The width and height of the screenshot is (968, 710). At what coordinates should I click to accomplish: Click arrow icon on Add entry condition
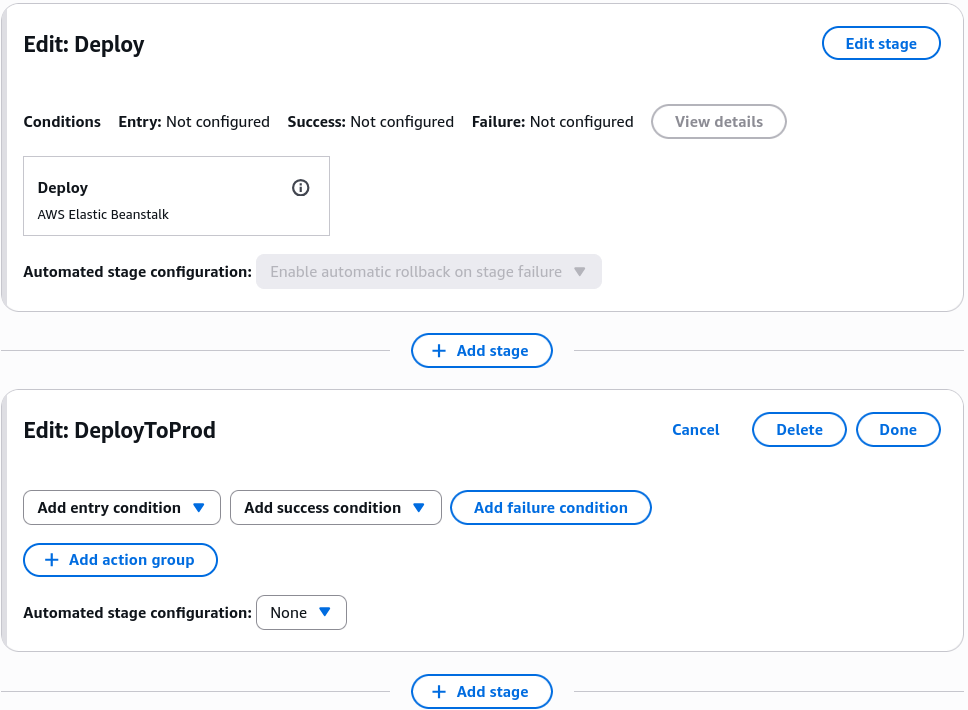tap(199, 507)
